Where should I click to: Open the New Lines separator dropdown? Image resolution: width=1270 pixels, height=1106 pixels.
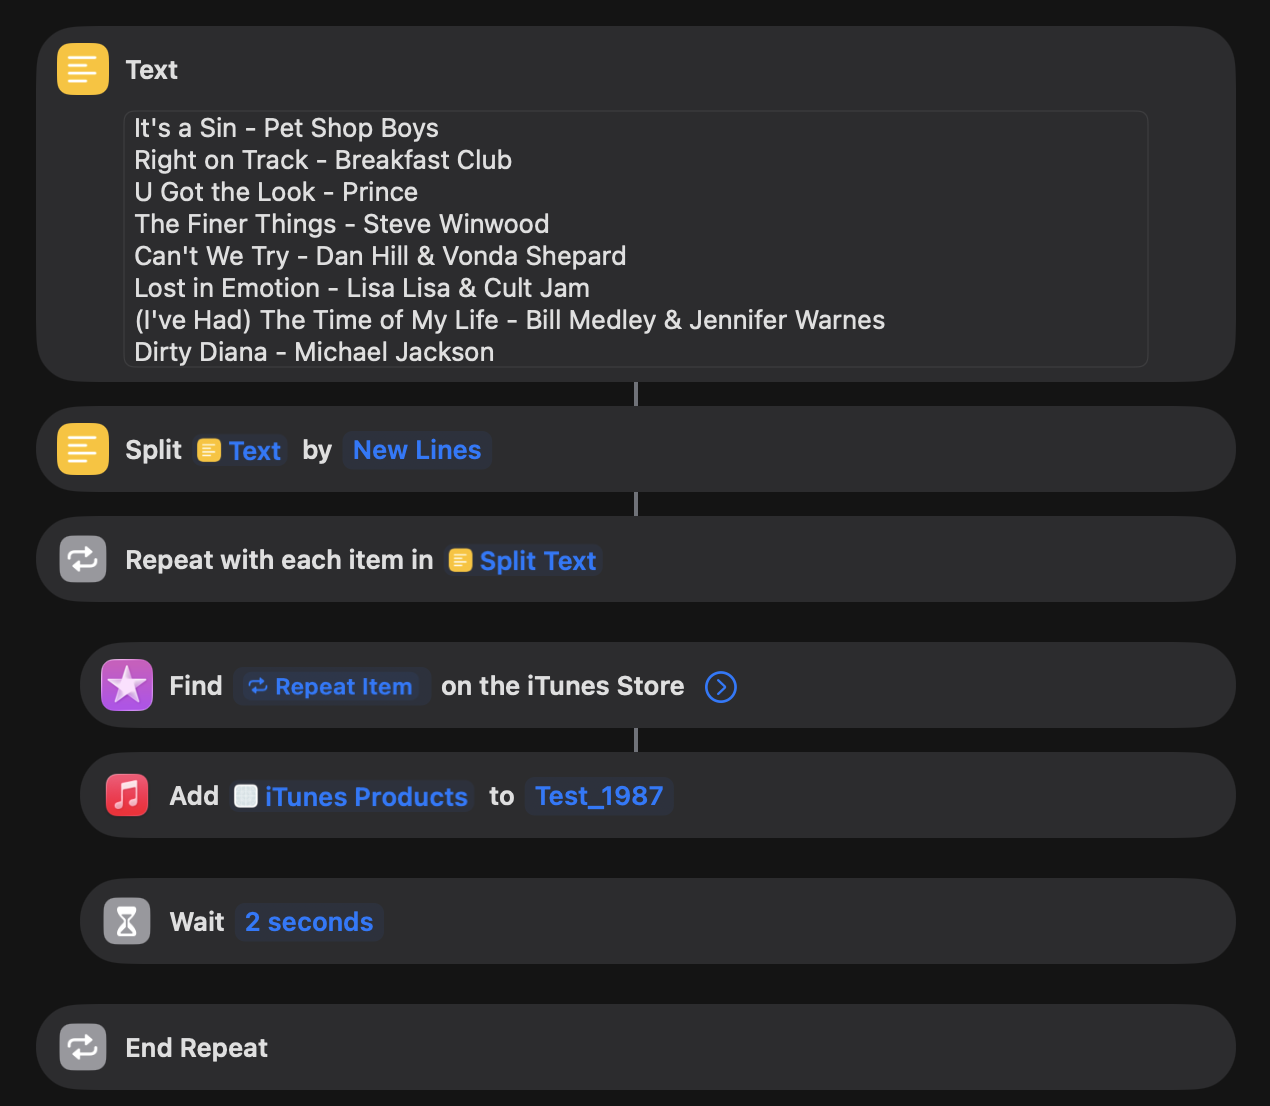(x=417, y=450)
